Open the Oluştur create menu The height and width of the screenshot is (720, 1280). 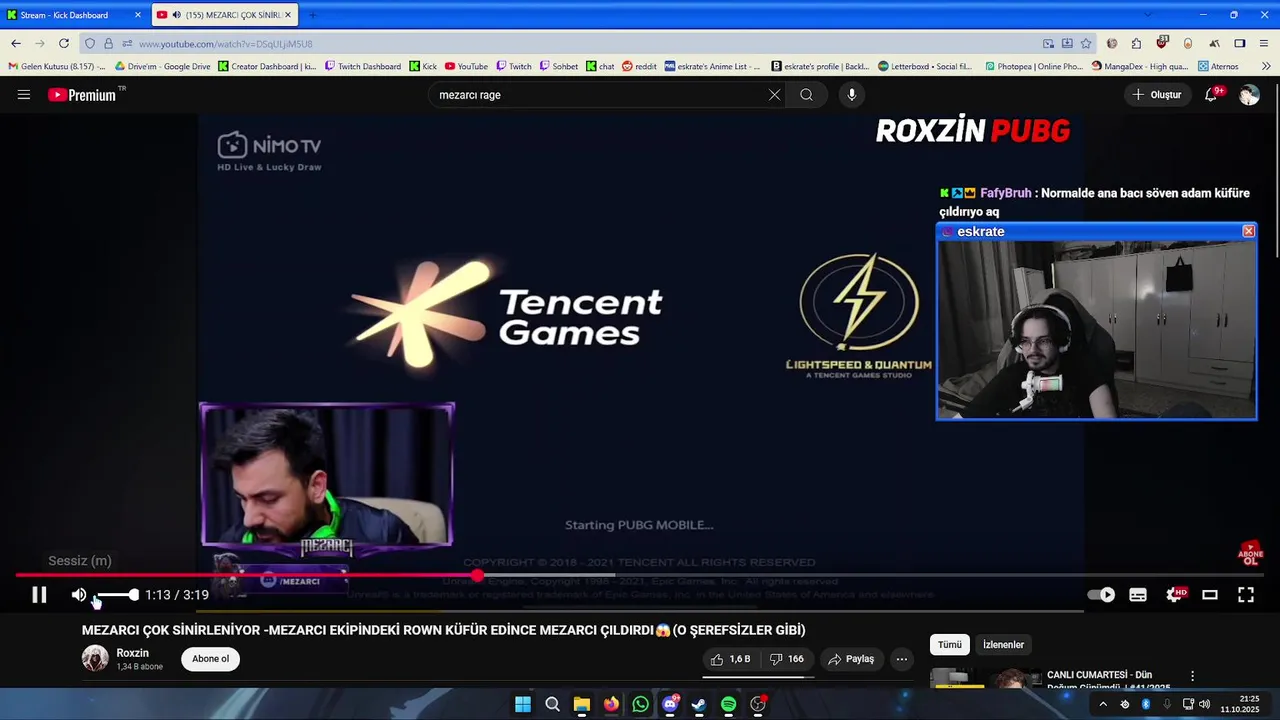[x=1157, y=95]
